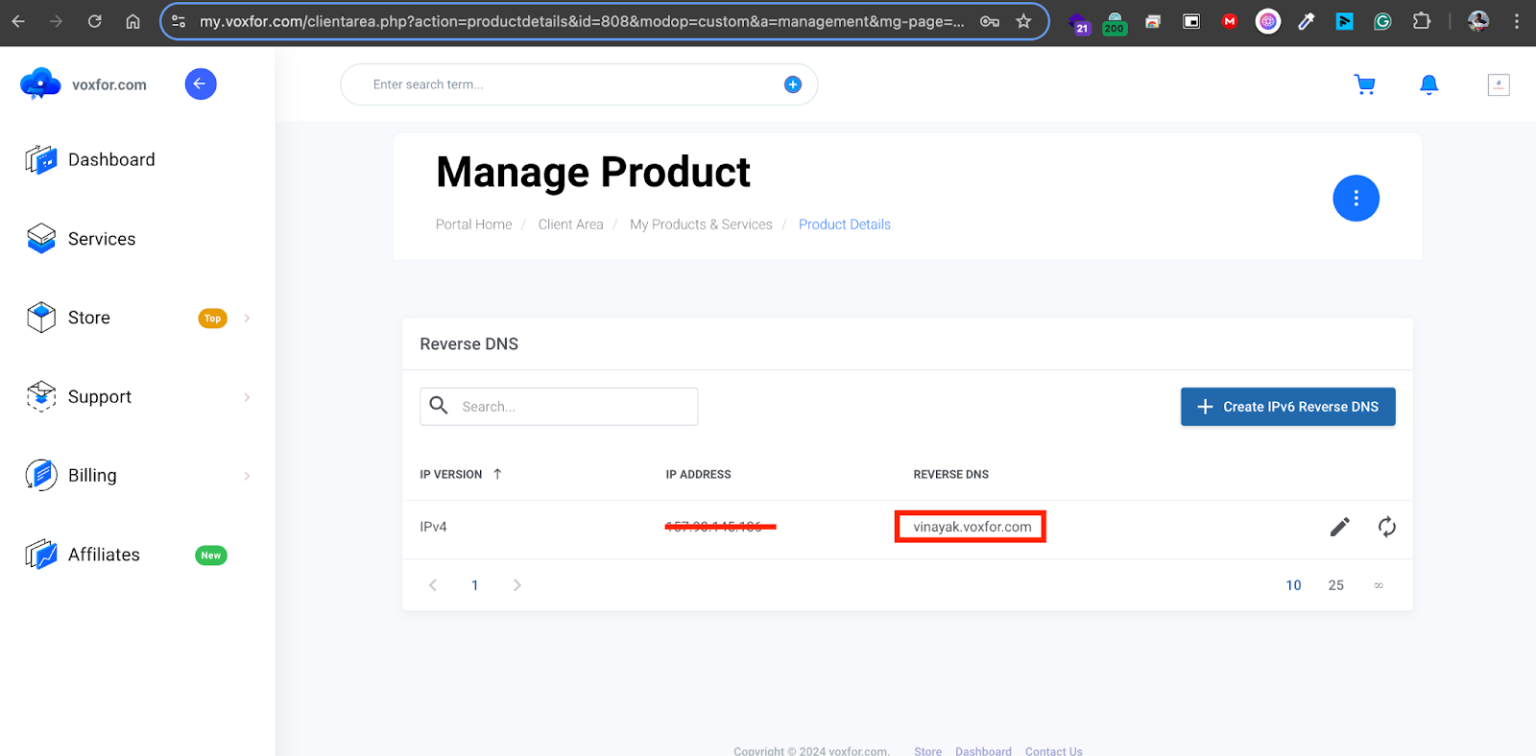Open the My Products & Services breadcrumb link
Viewport: 1536px width, 756px height.
click(700, 224)
